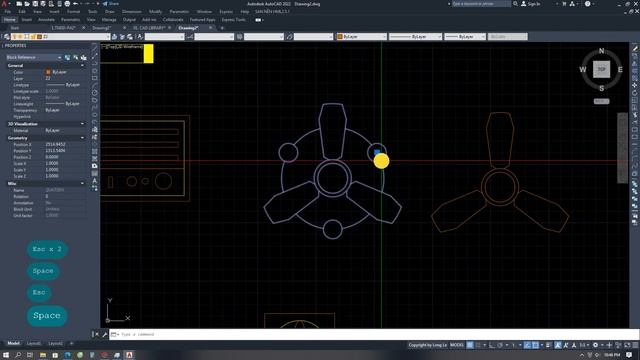Collapse the General section in Properties
Viewport: 640px width, 360px height.
point(82,65)
